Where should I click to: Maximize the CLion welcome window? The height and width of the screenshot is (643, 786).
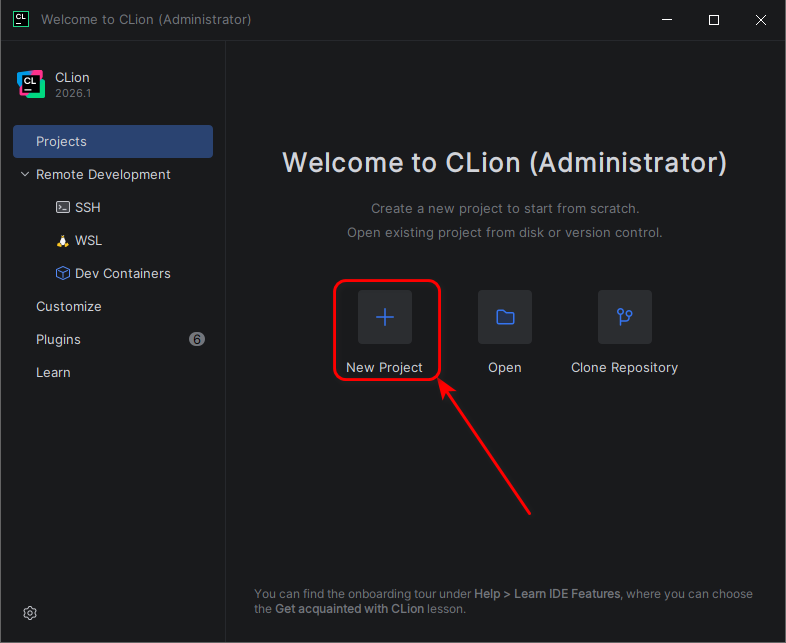[x=714, y=20]
